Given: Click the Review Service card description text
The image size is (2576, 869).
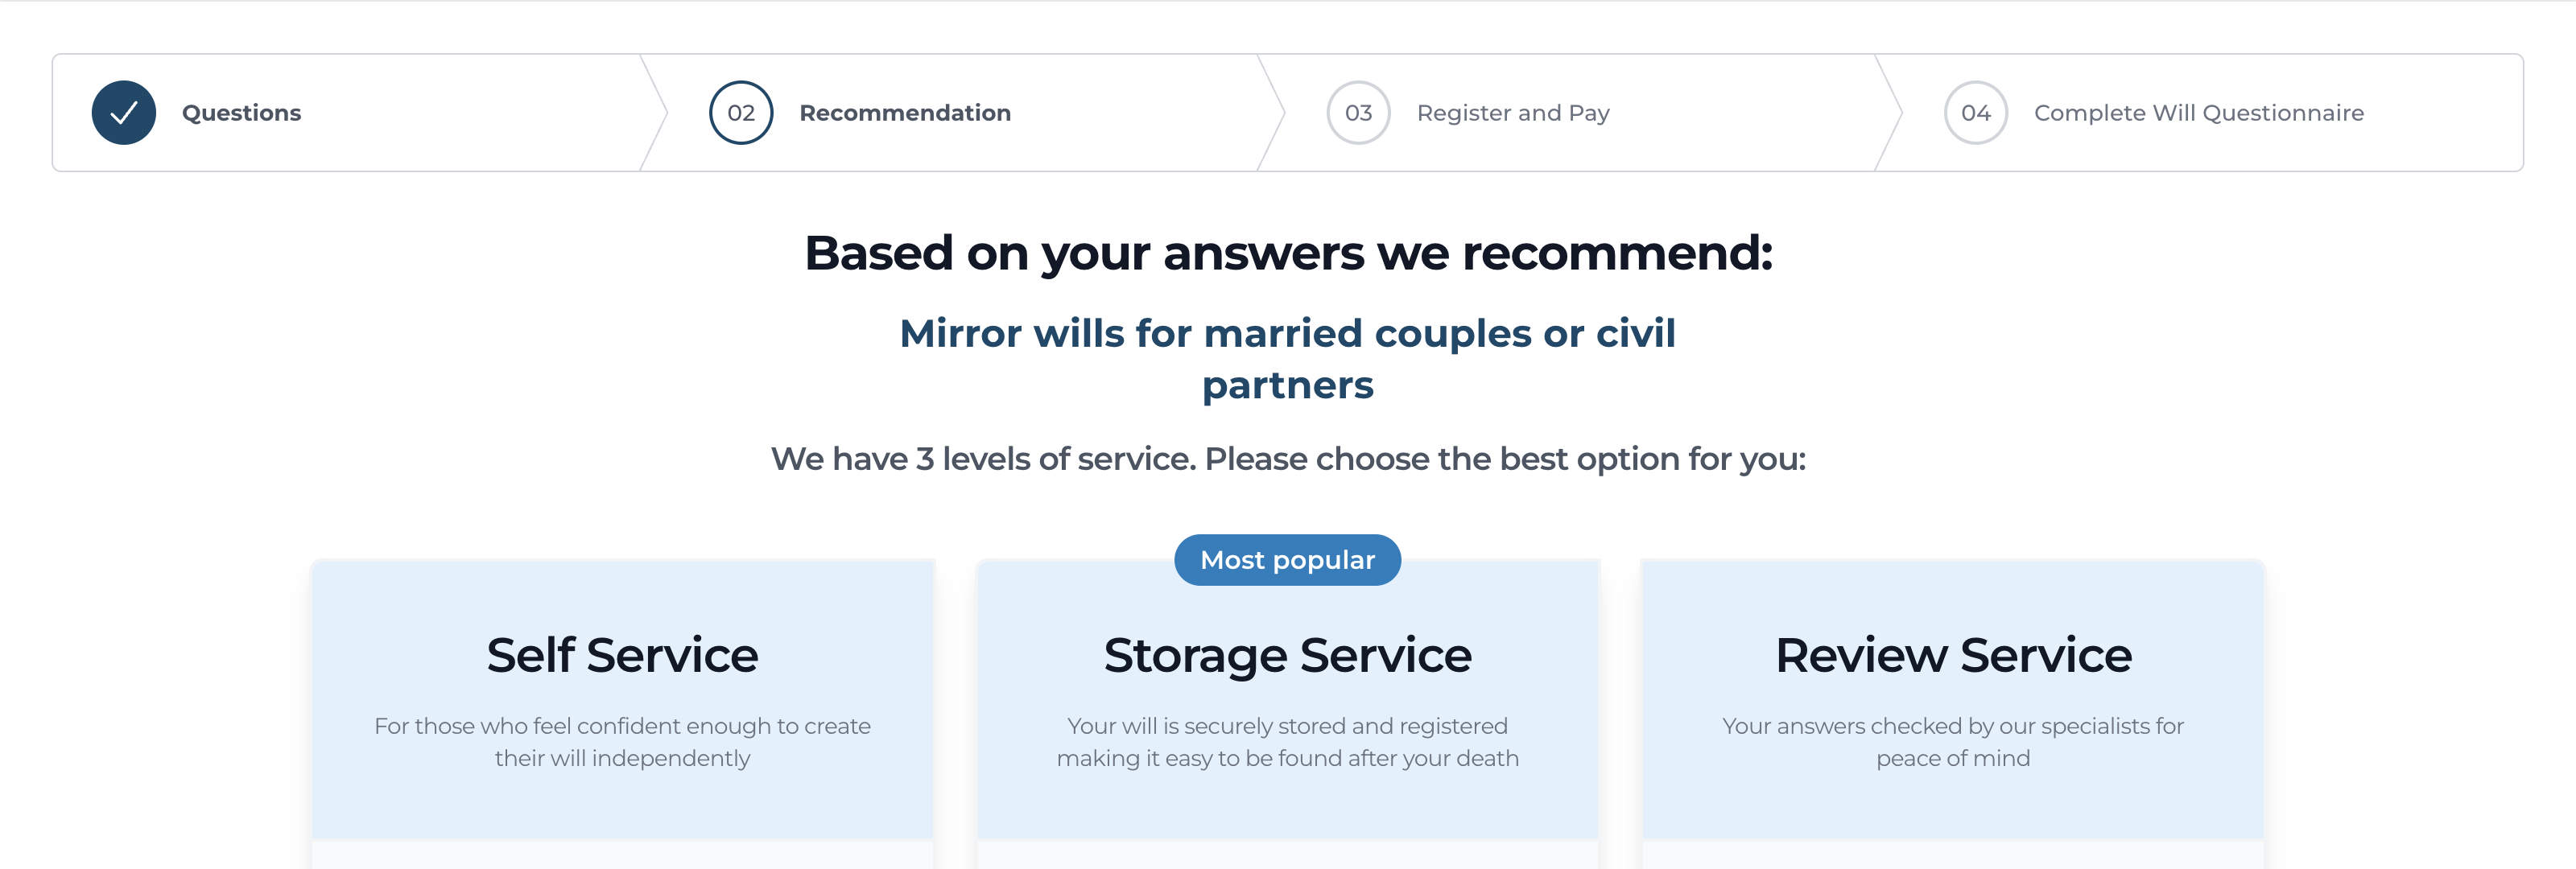Looking at the screenshot, I should (1953, 742).
